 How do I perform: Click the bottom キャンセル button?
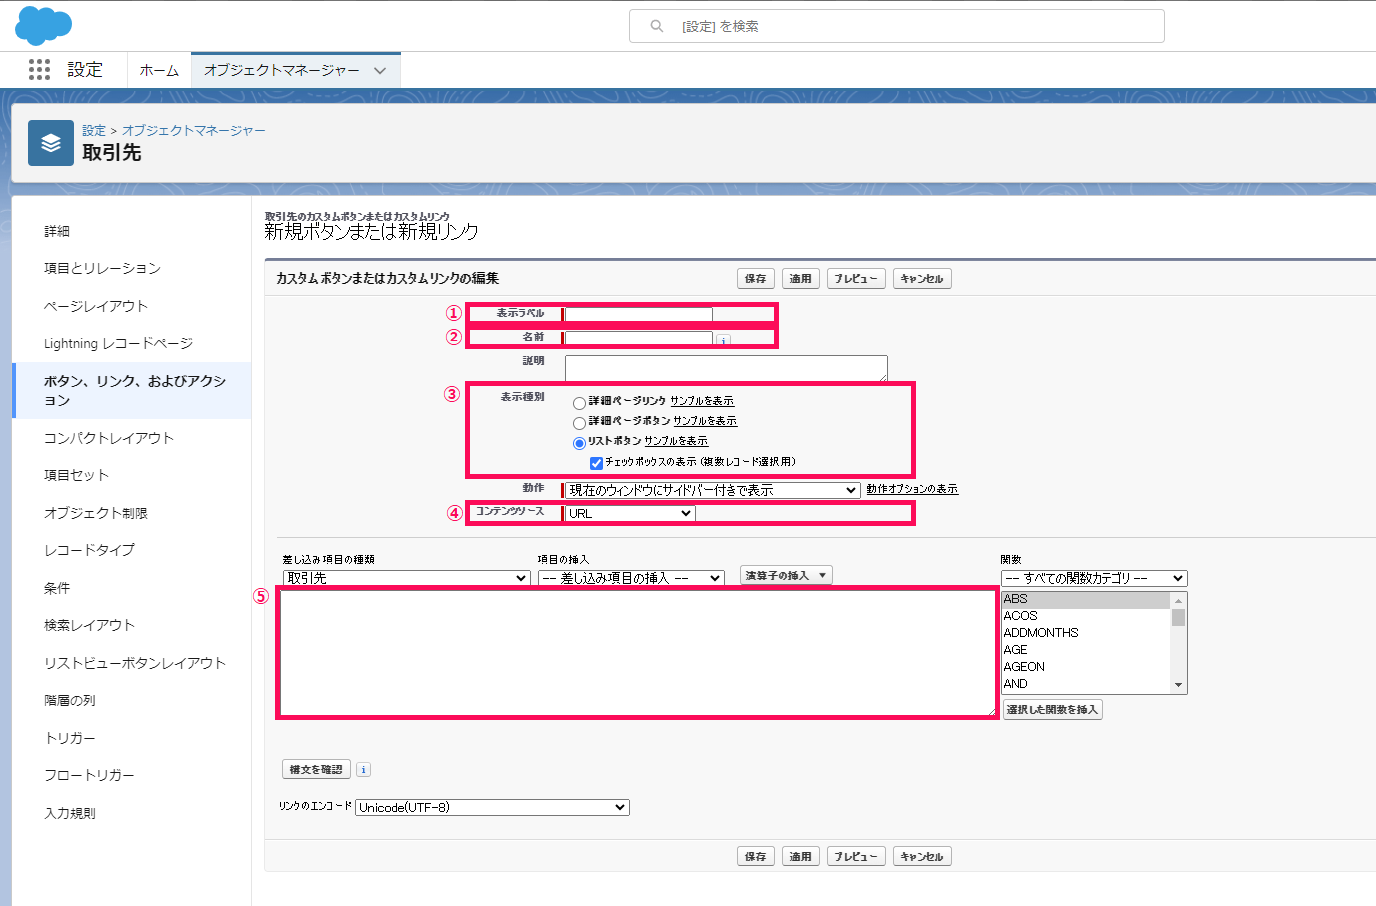pyautogui.click(x=922, y=857)
